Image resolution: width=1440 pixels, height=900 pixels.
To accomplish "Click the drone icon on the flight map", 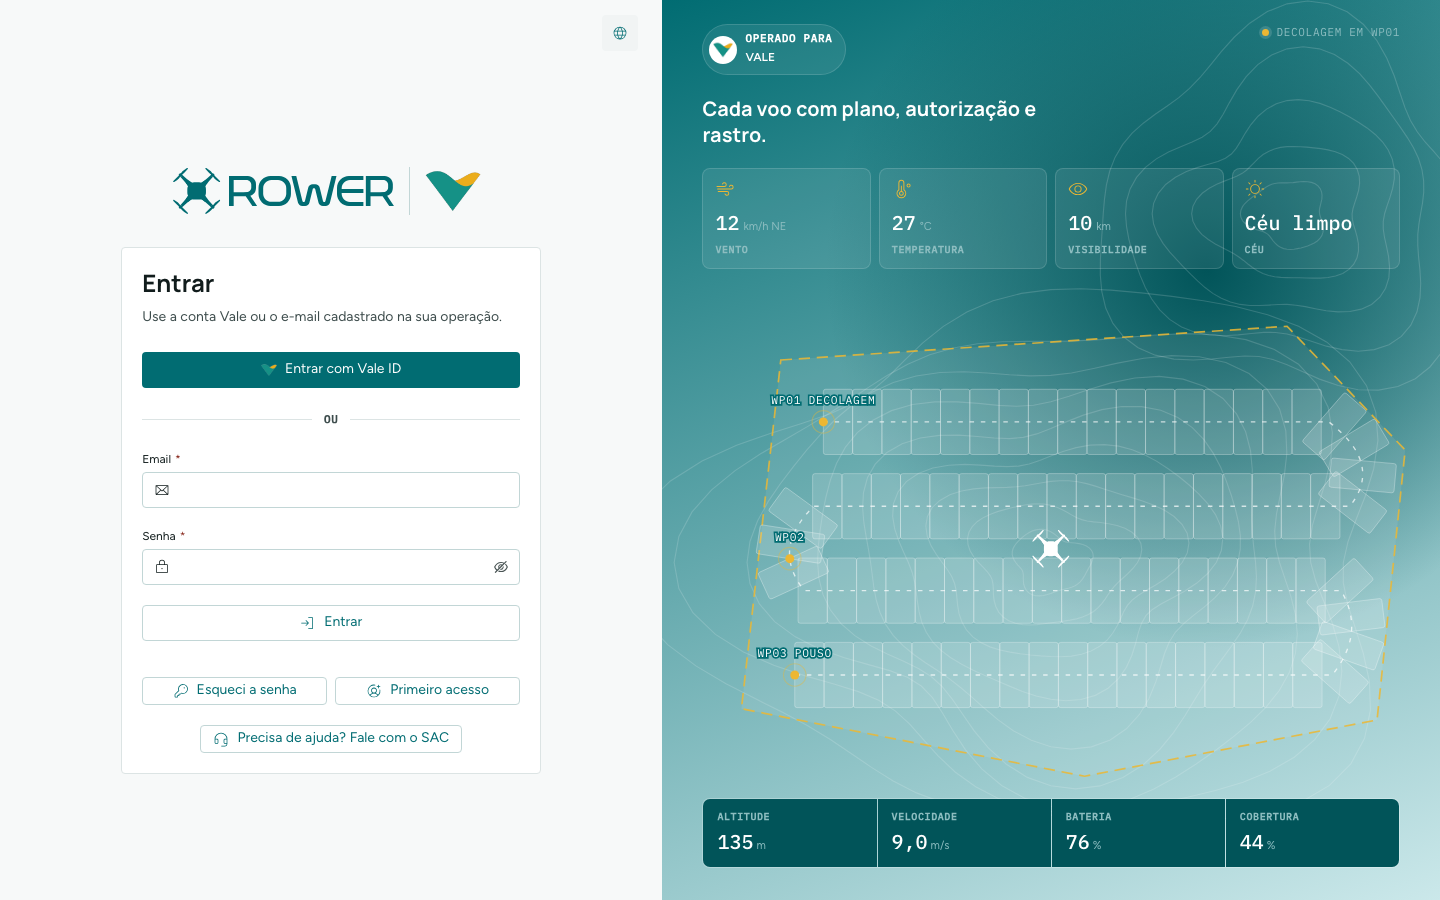I will point(1051,549).
